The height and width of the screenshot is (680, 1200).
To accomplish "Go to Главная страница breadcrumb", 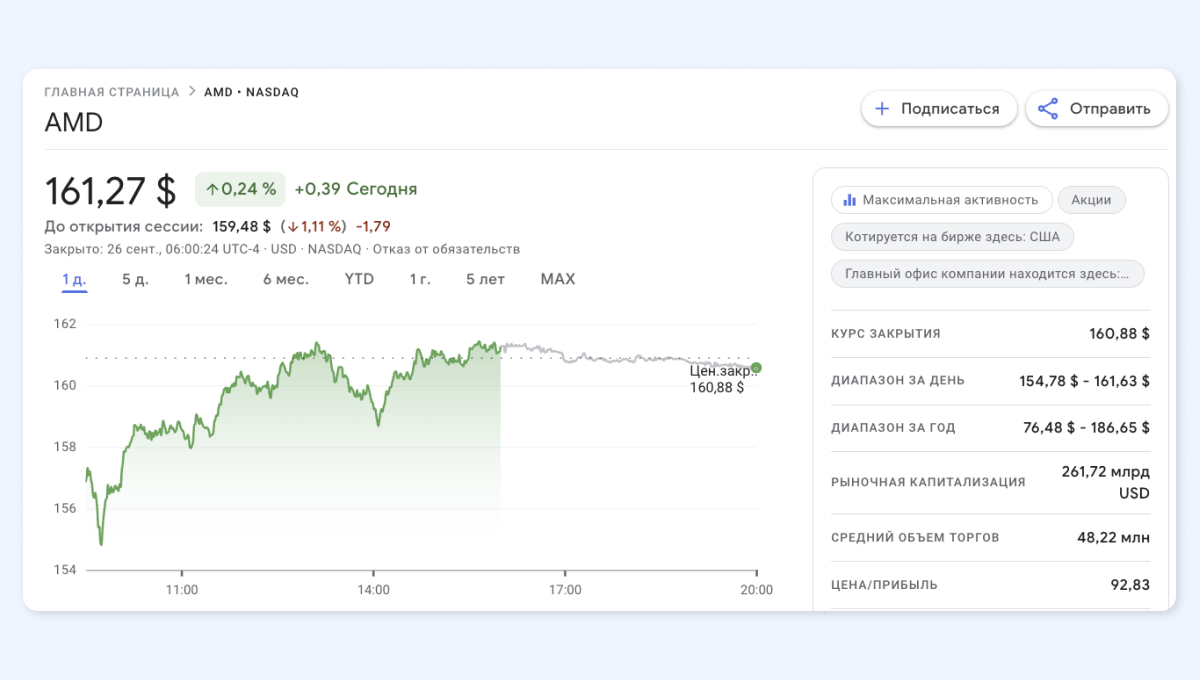I will tap(112, 92).
